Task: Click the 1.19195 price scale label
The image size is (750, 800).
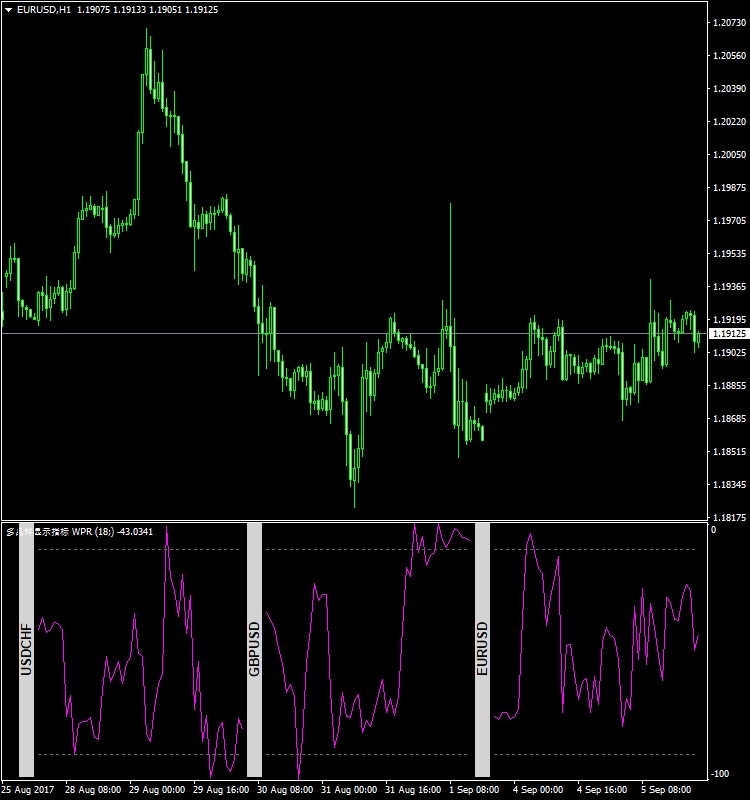Action: click(x=728, y=320)
